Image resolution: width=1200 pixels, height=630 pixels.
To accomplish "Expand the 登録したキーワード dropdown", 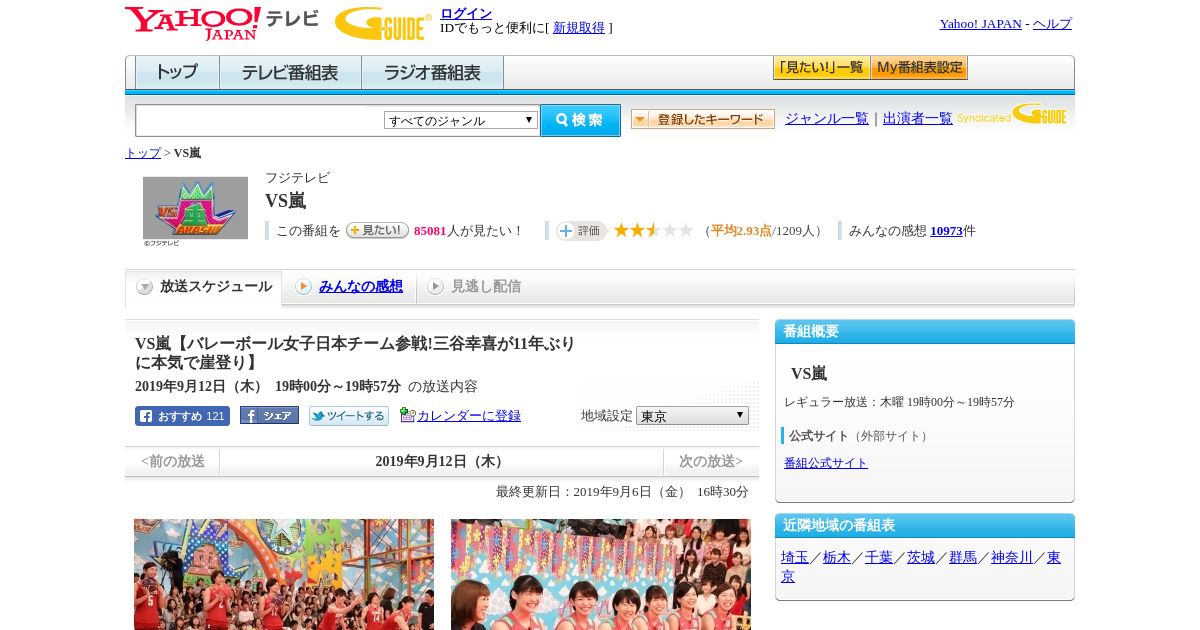I will pos(703,119).
